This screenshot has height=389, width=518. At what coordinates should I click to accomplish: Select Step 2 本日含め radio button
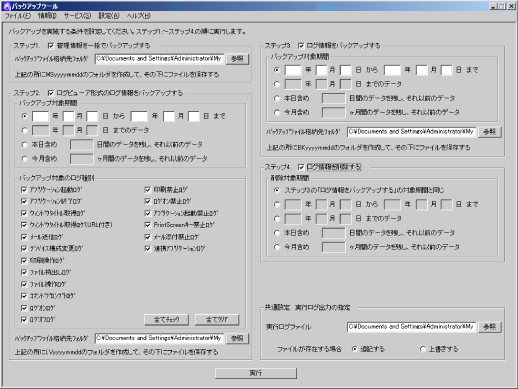[x=24, y=144]
